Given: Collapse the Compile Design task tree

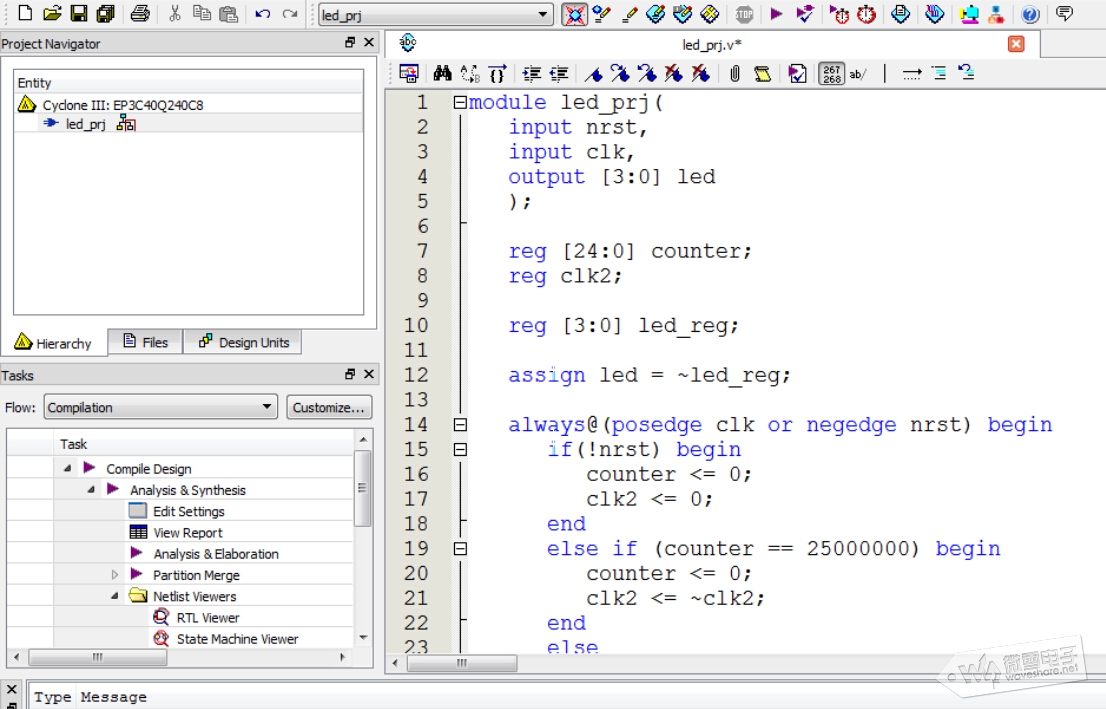Looking at the screenshot, I should [x=67, y=468].
